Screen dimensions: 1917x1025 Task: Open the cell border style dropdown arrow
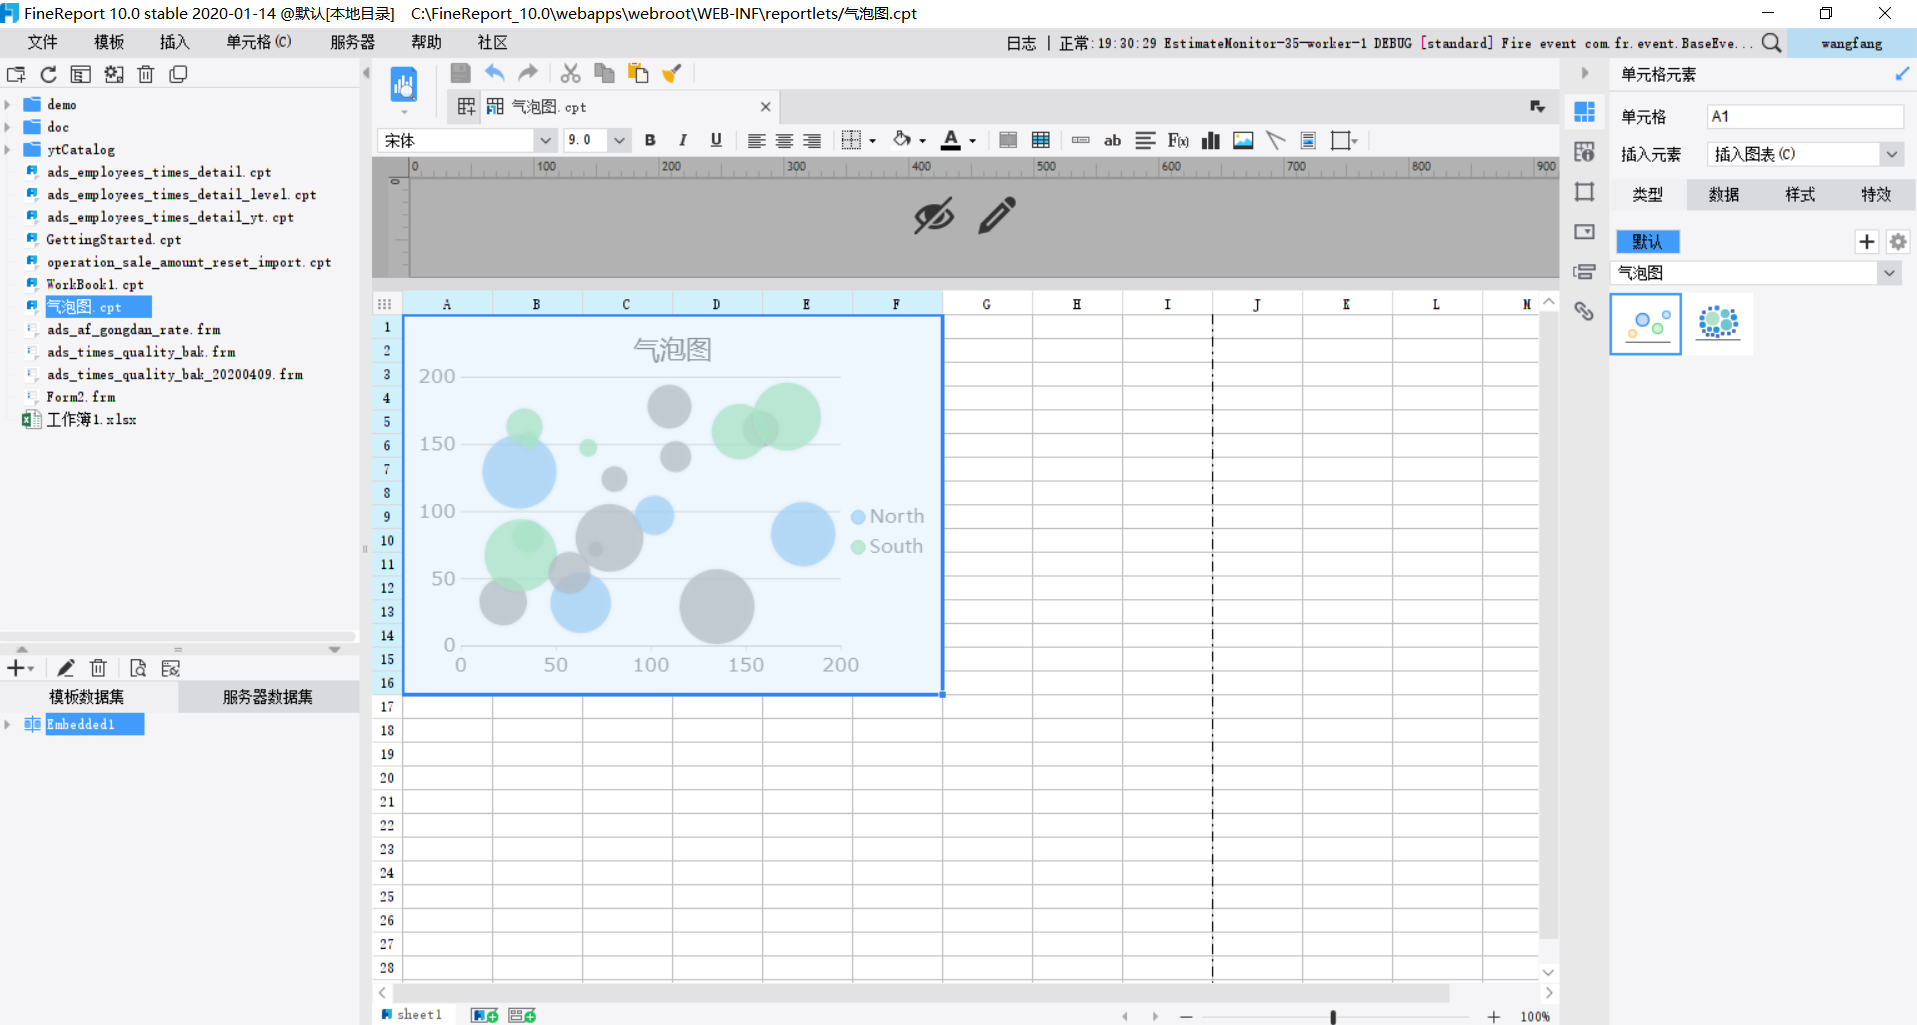tap(872, 141)
